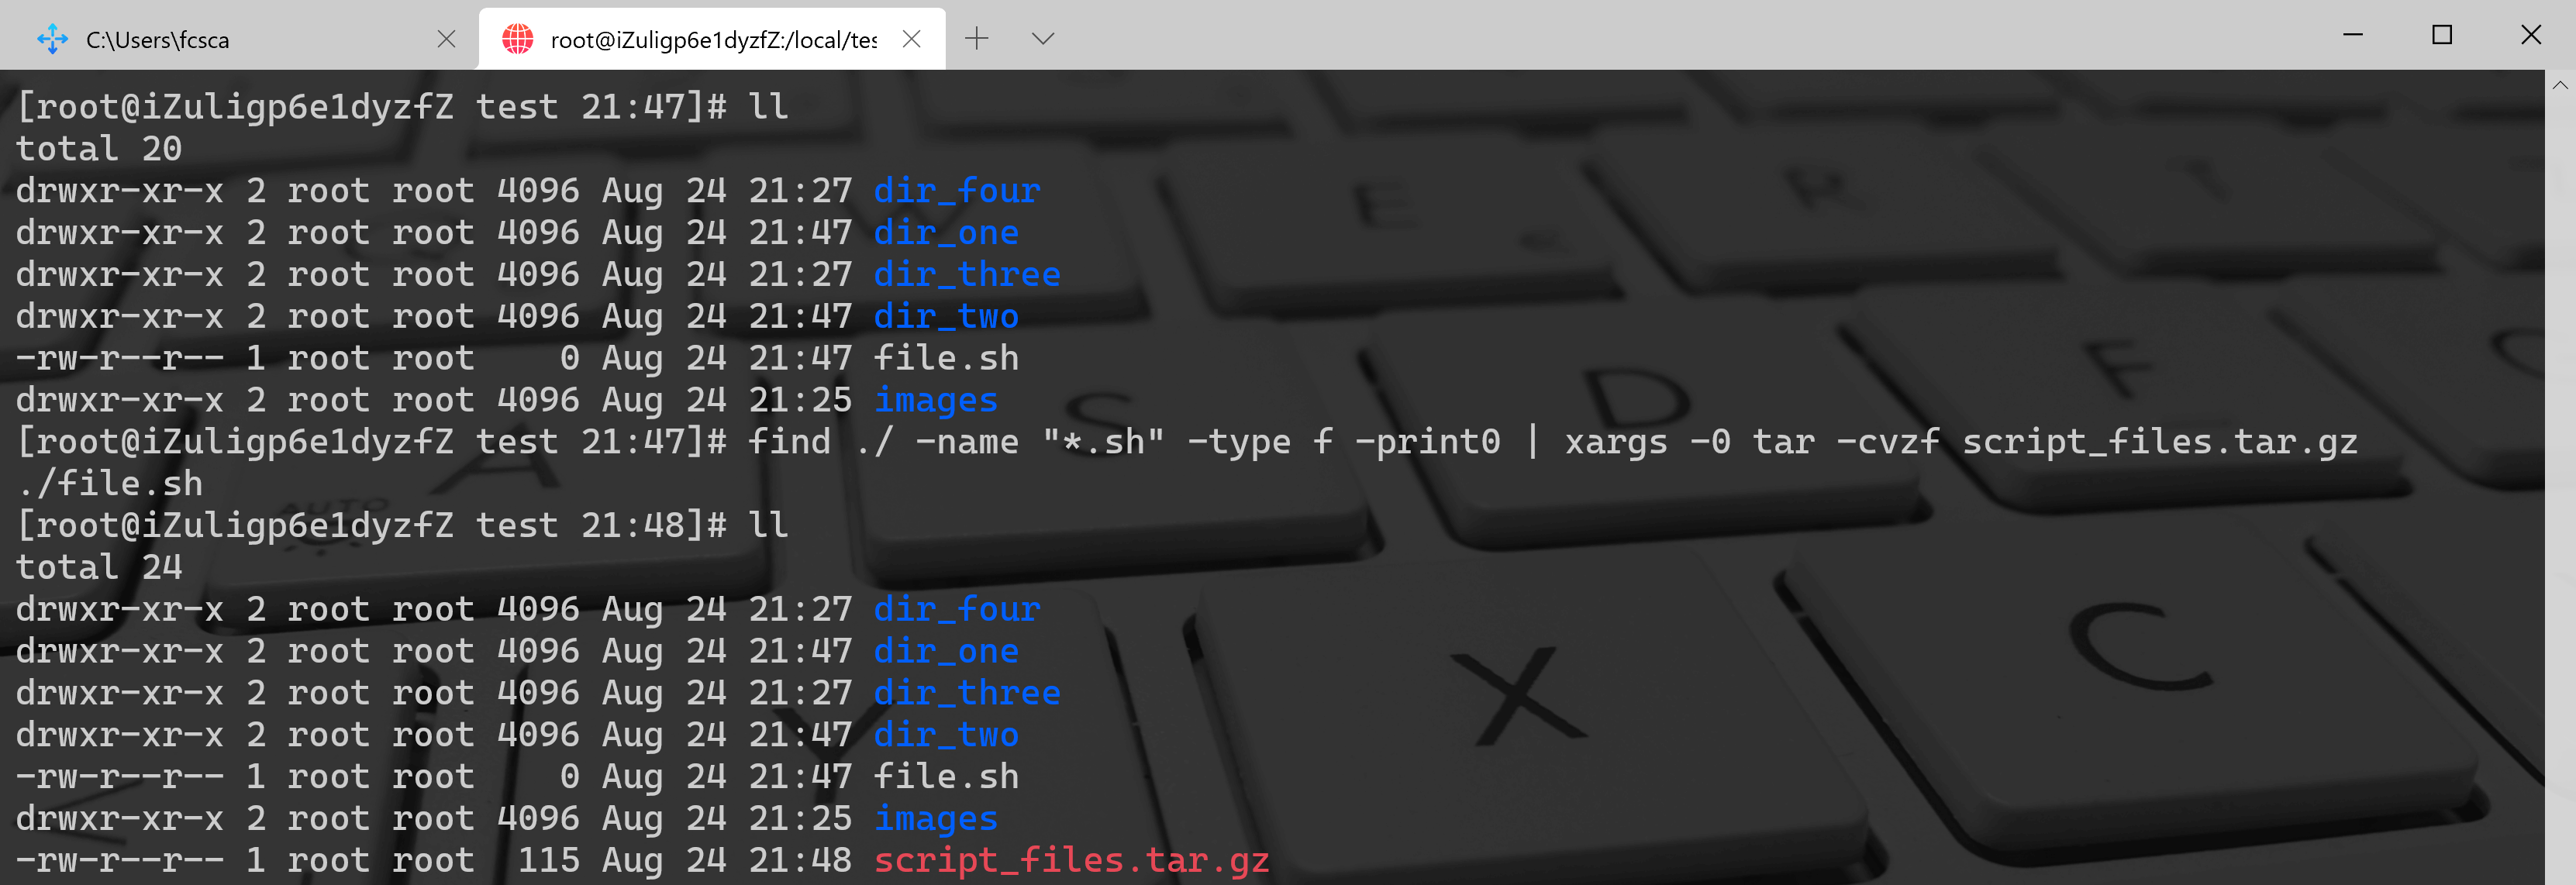2576x885 pixels.
Task: Open a new tab with plus button
Action: click(976, 38)
